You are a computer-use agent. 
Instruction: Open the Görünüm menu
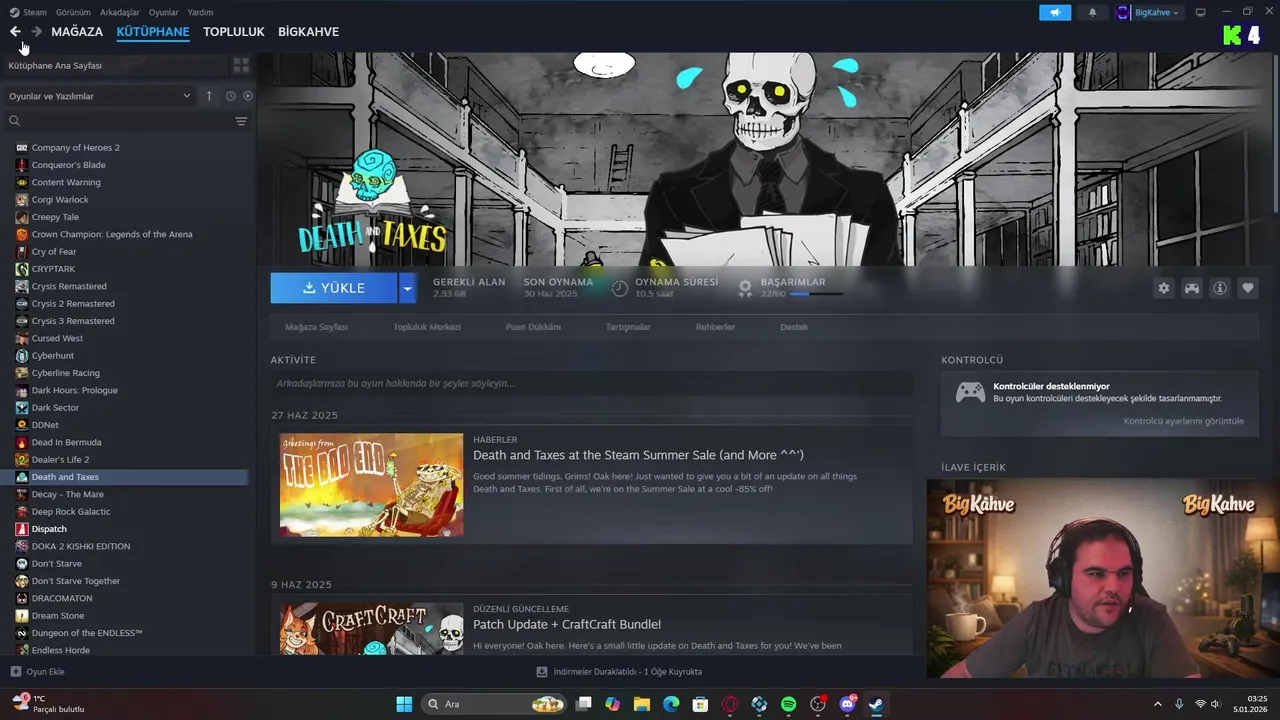pyautogui.click(x=73, y=12)
